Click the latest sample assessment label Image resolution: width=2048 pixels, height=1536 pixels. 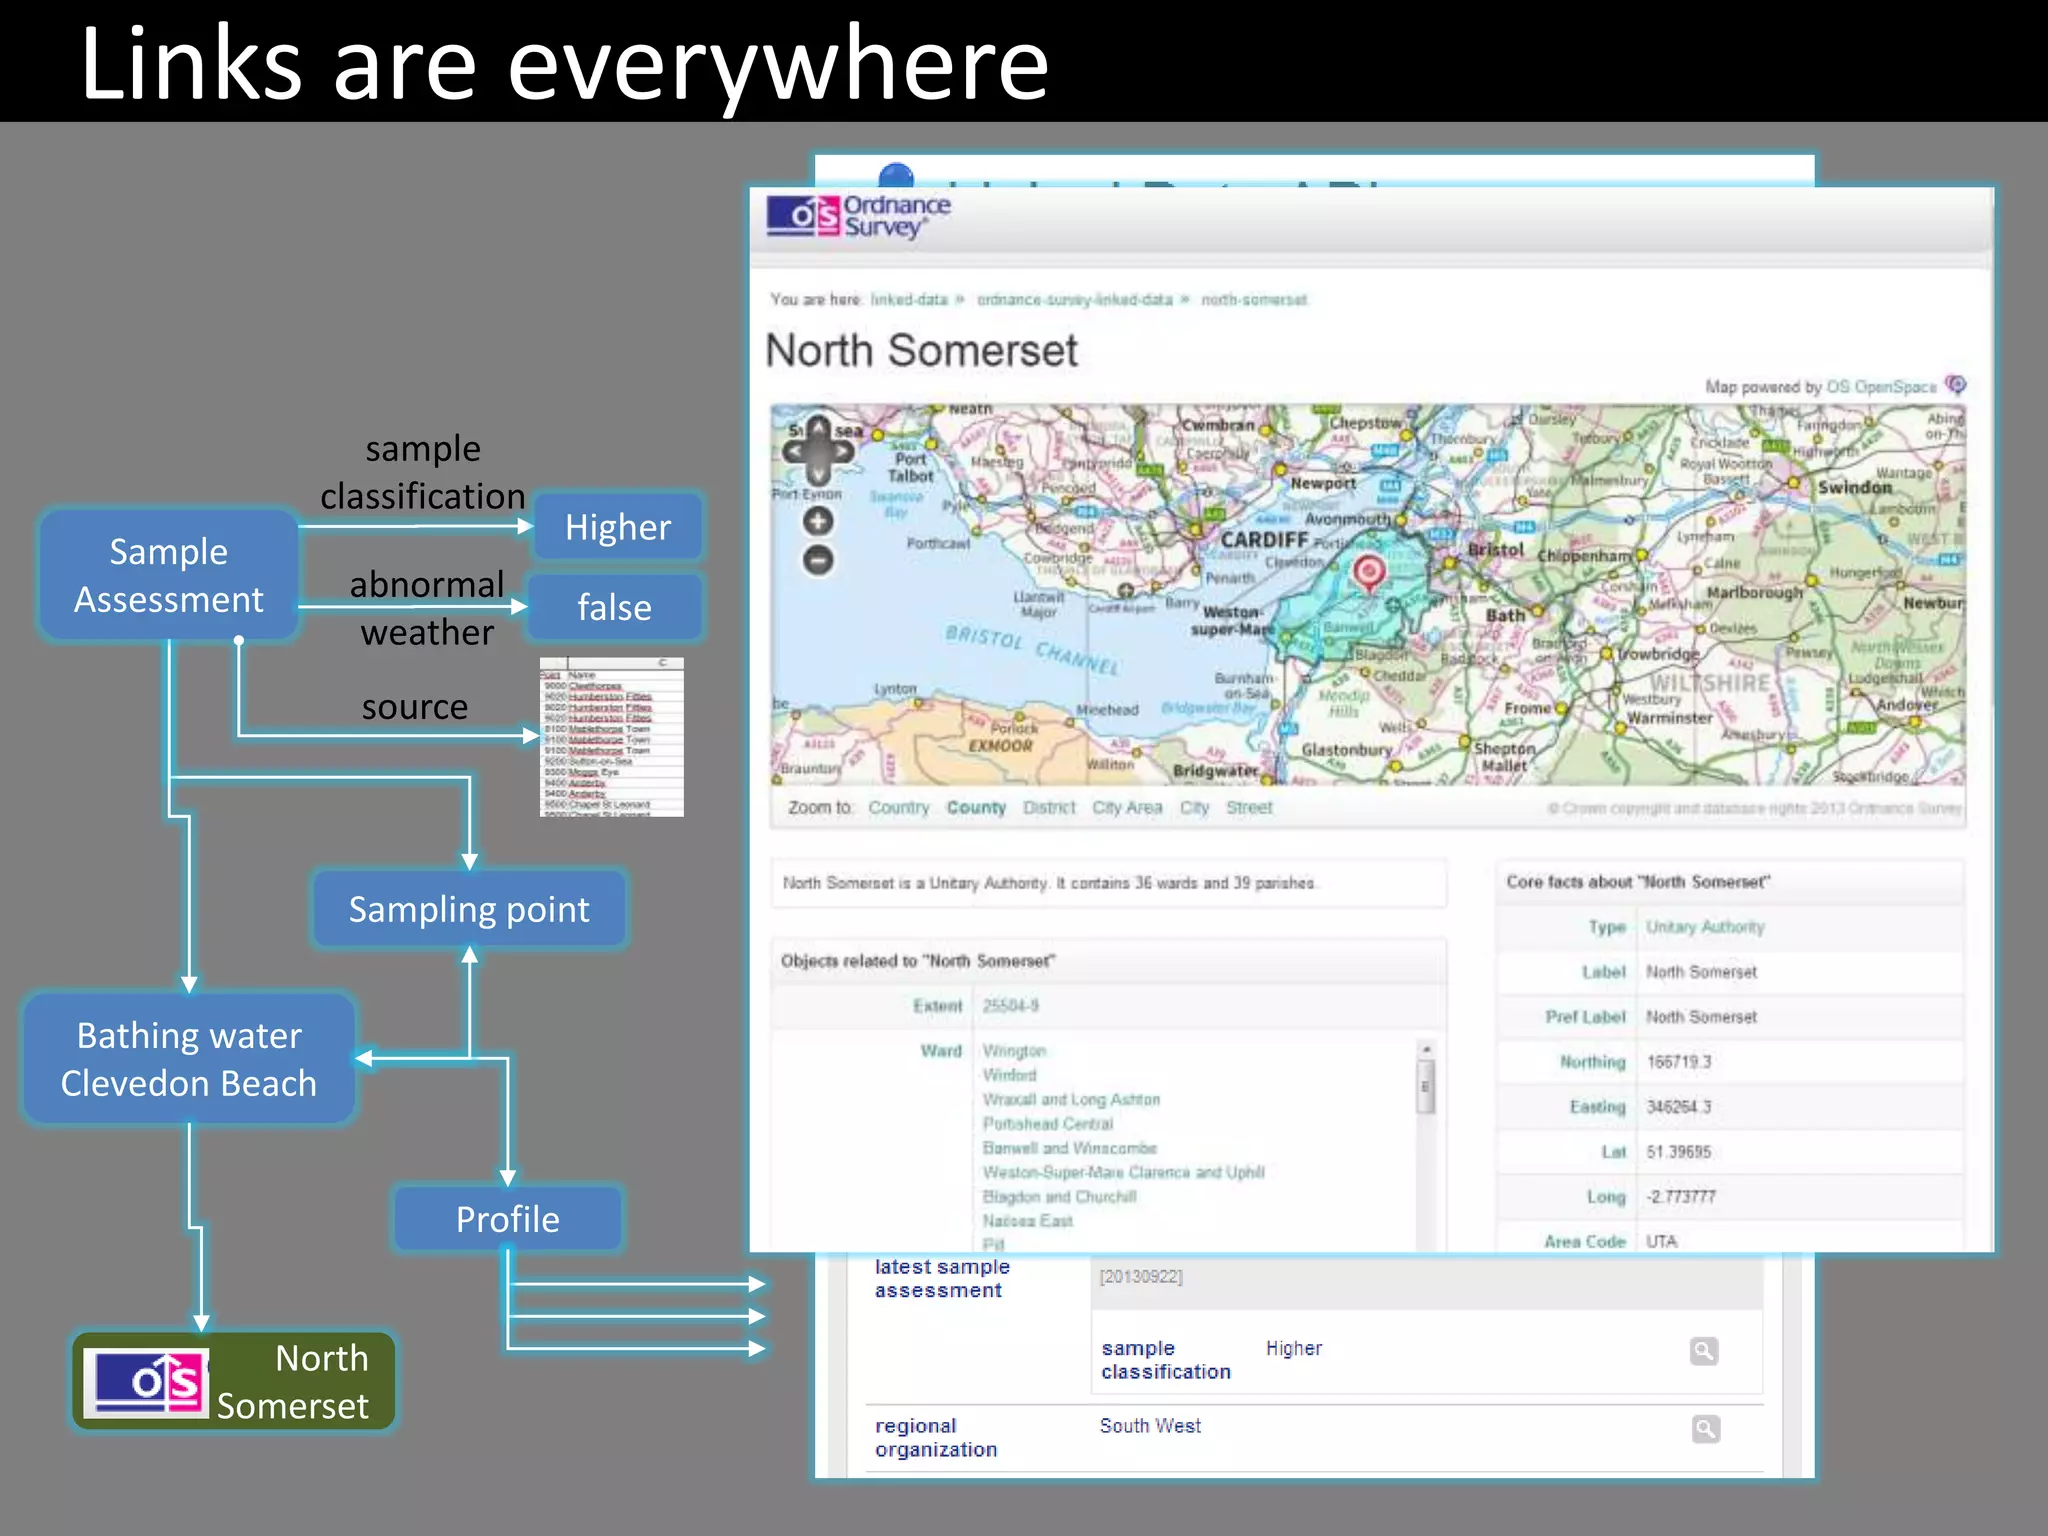pos(942,1279)
